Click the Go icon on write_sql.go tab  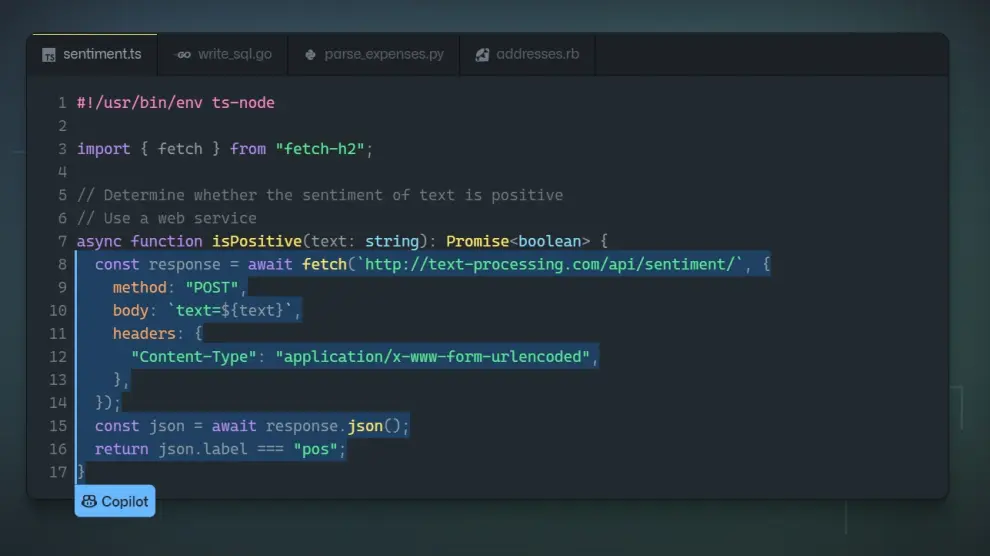[183, 55]
